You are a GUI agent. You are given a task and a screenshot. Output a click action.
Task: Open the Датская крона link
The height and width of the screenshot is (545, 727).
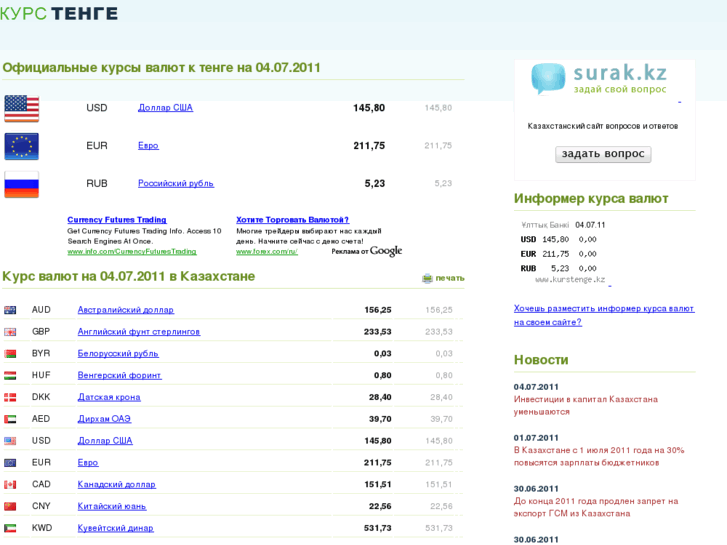pos(109,397)
